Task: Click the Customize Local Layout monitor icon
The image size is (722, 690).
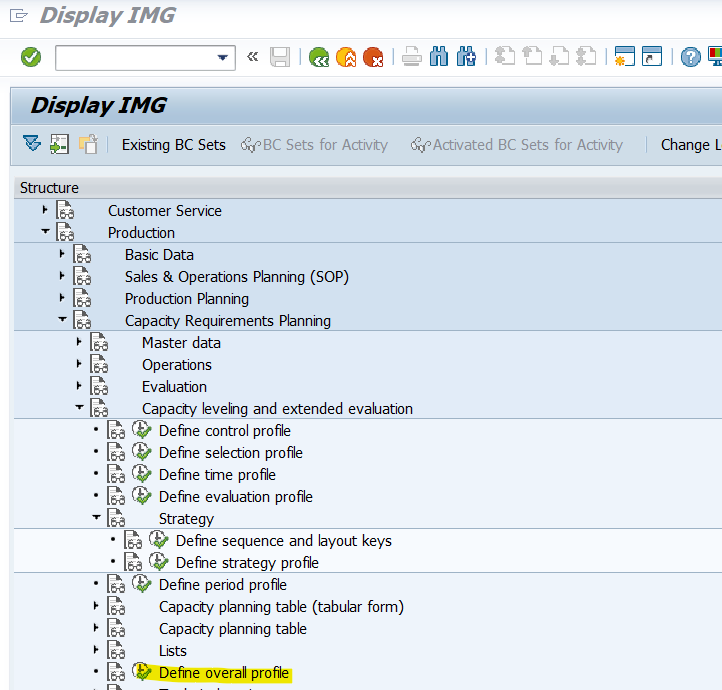Action: [x=715, y=57]
